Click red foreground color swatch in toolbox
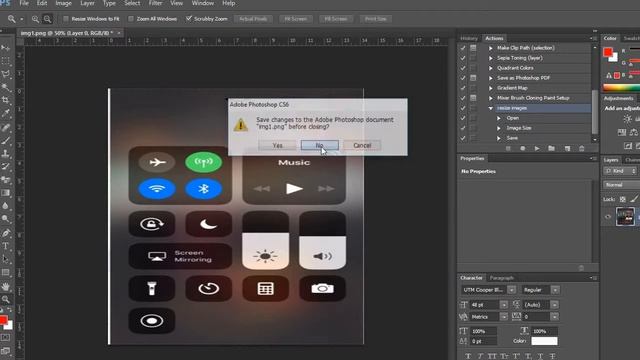This screenshot has height=360, width=640. pos(3,320)
